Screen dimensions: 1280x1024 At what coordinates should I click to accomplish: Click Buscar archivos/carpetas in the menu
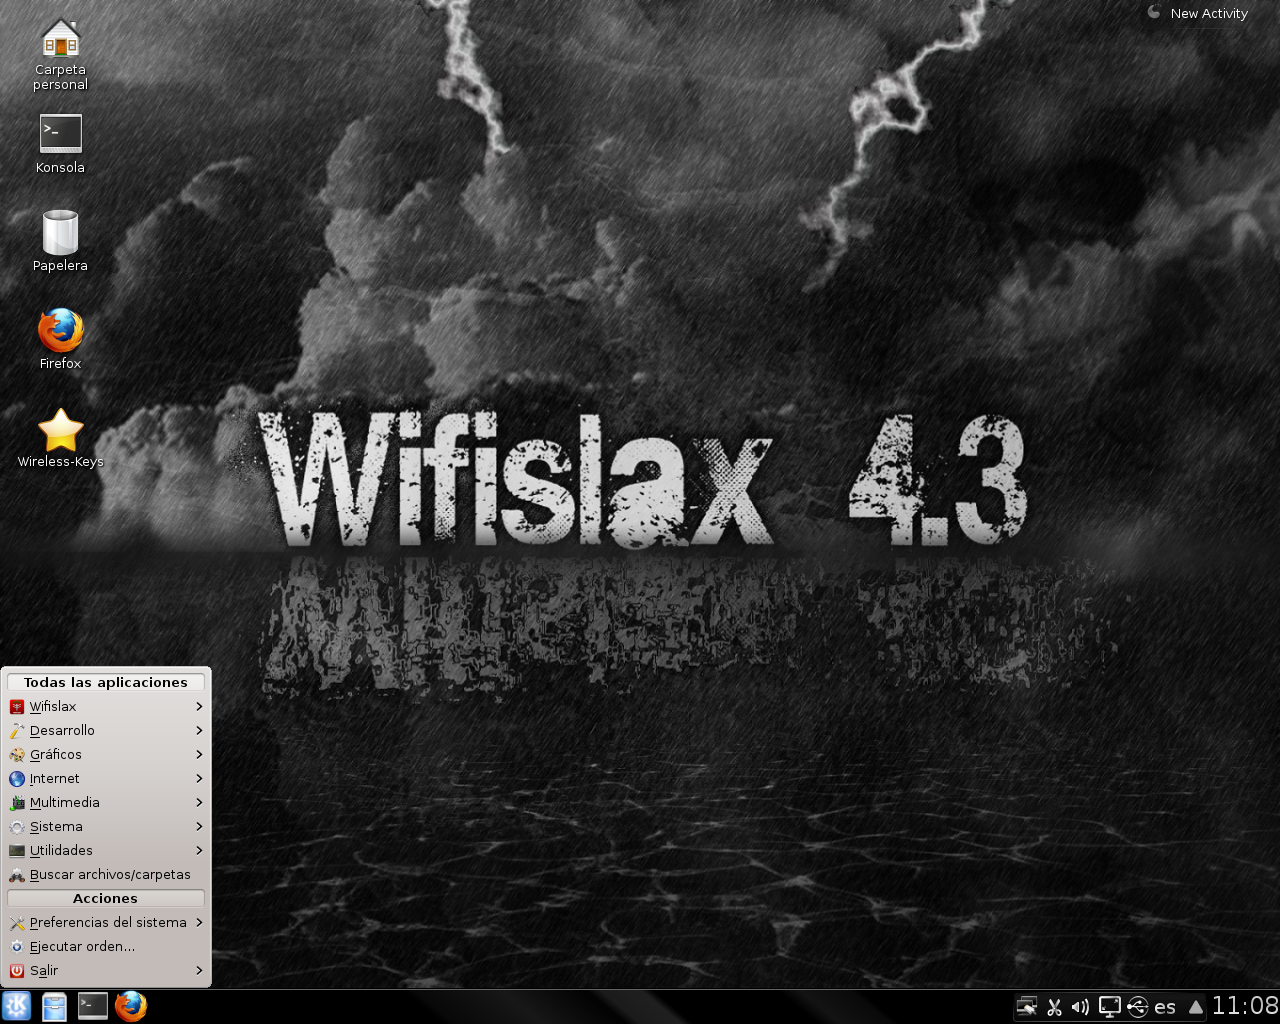click(x=110, y=874)
